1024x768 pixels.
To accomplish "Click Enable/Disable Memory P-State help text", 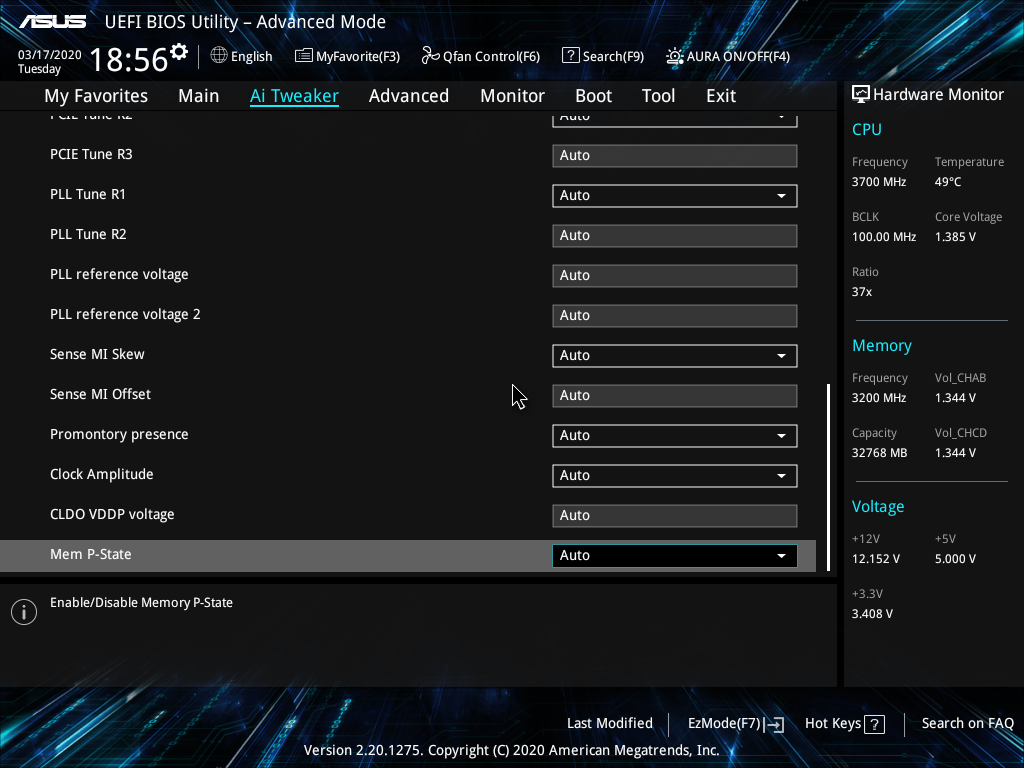I will click(141, 603).
